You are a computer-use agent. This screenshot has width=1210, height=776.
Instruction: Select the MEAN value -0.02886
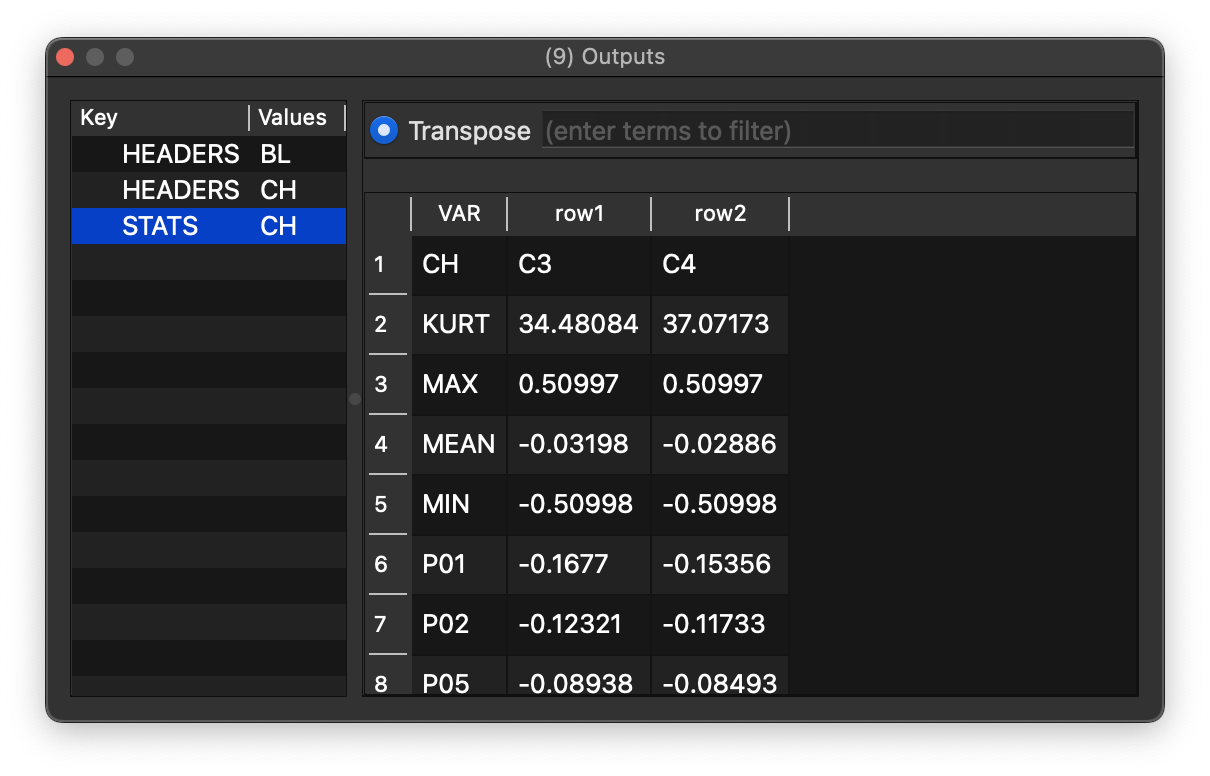[x=719, y=444]
